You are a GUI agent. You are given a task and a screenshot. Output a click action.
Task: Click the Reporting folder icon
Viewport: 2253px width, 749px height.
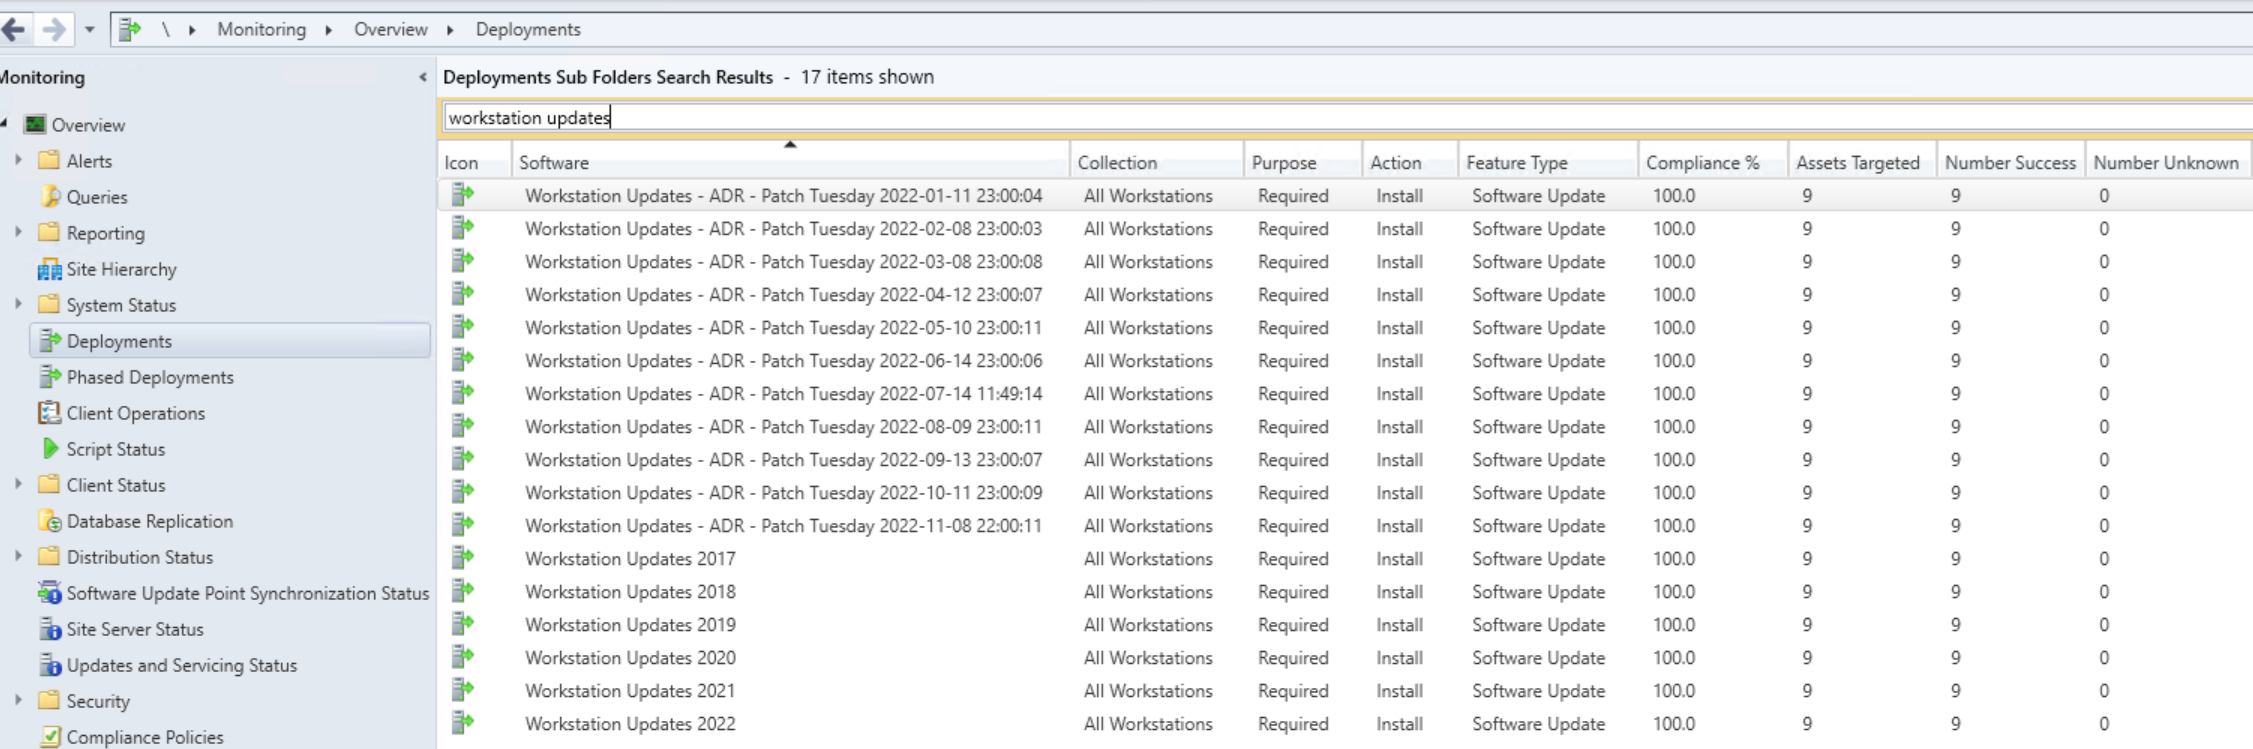tap(48, 232)
